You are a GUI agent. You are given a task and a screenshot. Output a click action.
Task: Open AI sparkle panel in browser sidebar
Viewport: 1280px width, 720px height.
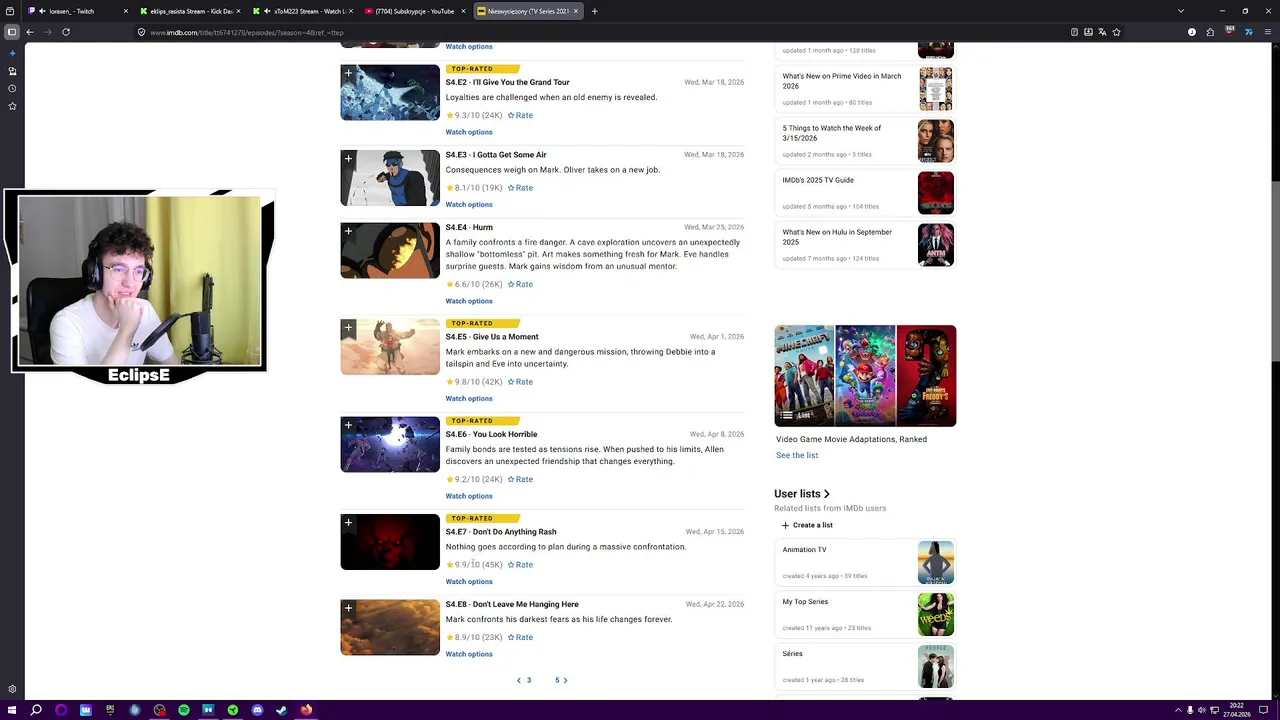pos(12,53)
